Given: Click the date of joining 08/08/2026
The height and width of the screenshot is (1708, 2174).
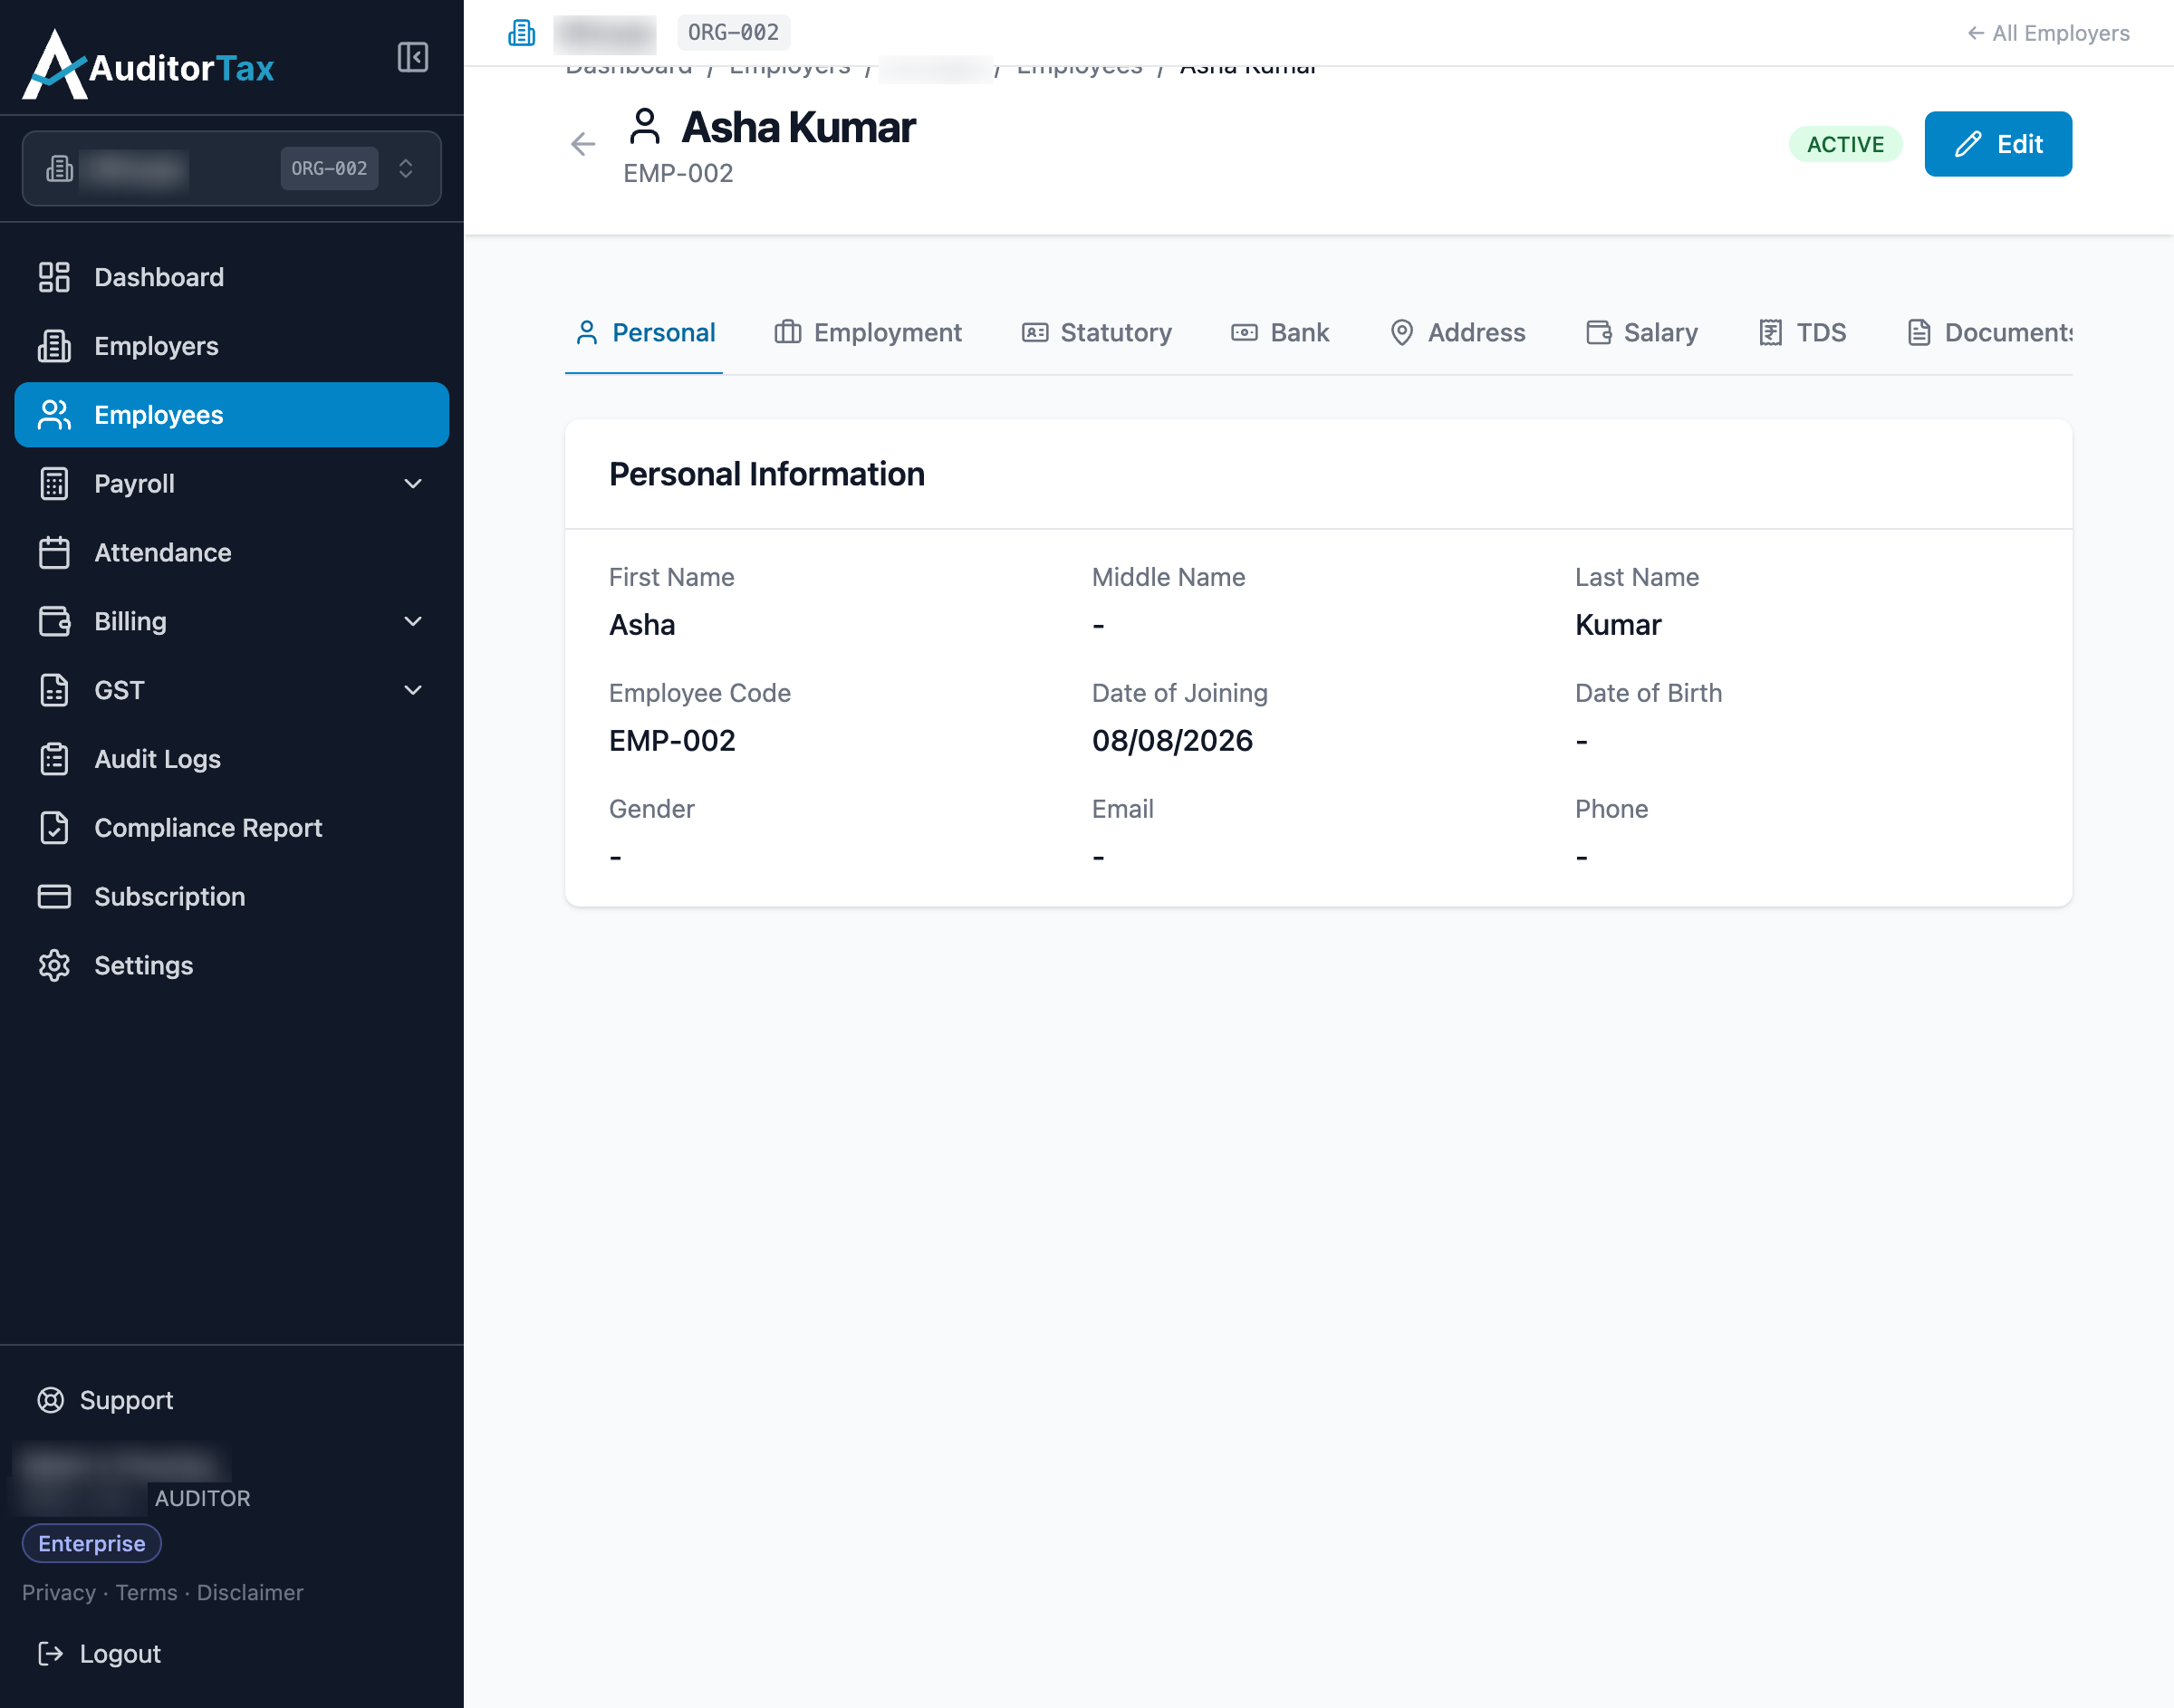Looking at the screenshot, I should tap(1172, 741).
